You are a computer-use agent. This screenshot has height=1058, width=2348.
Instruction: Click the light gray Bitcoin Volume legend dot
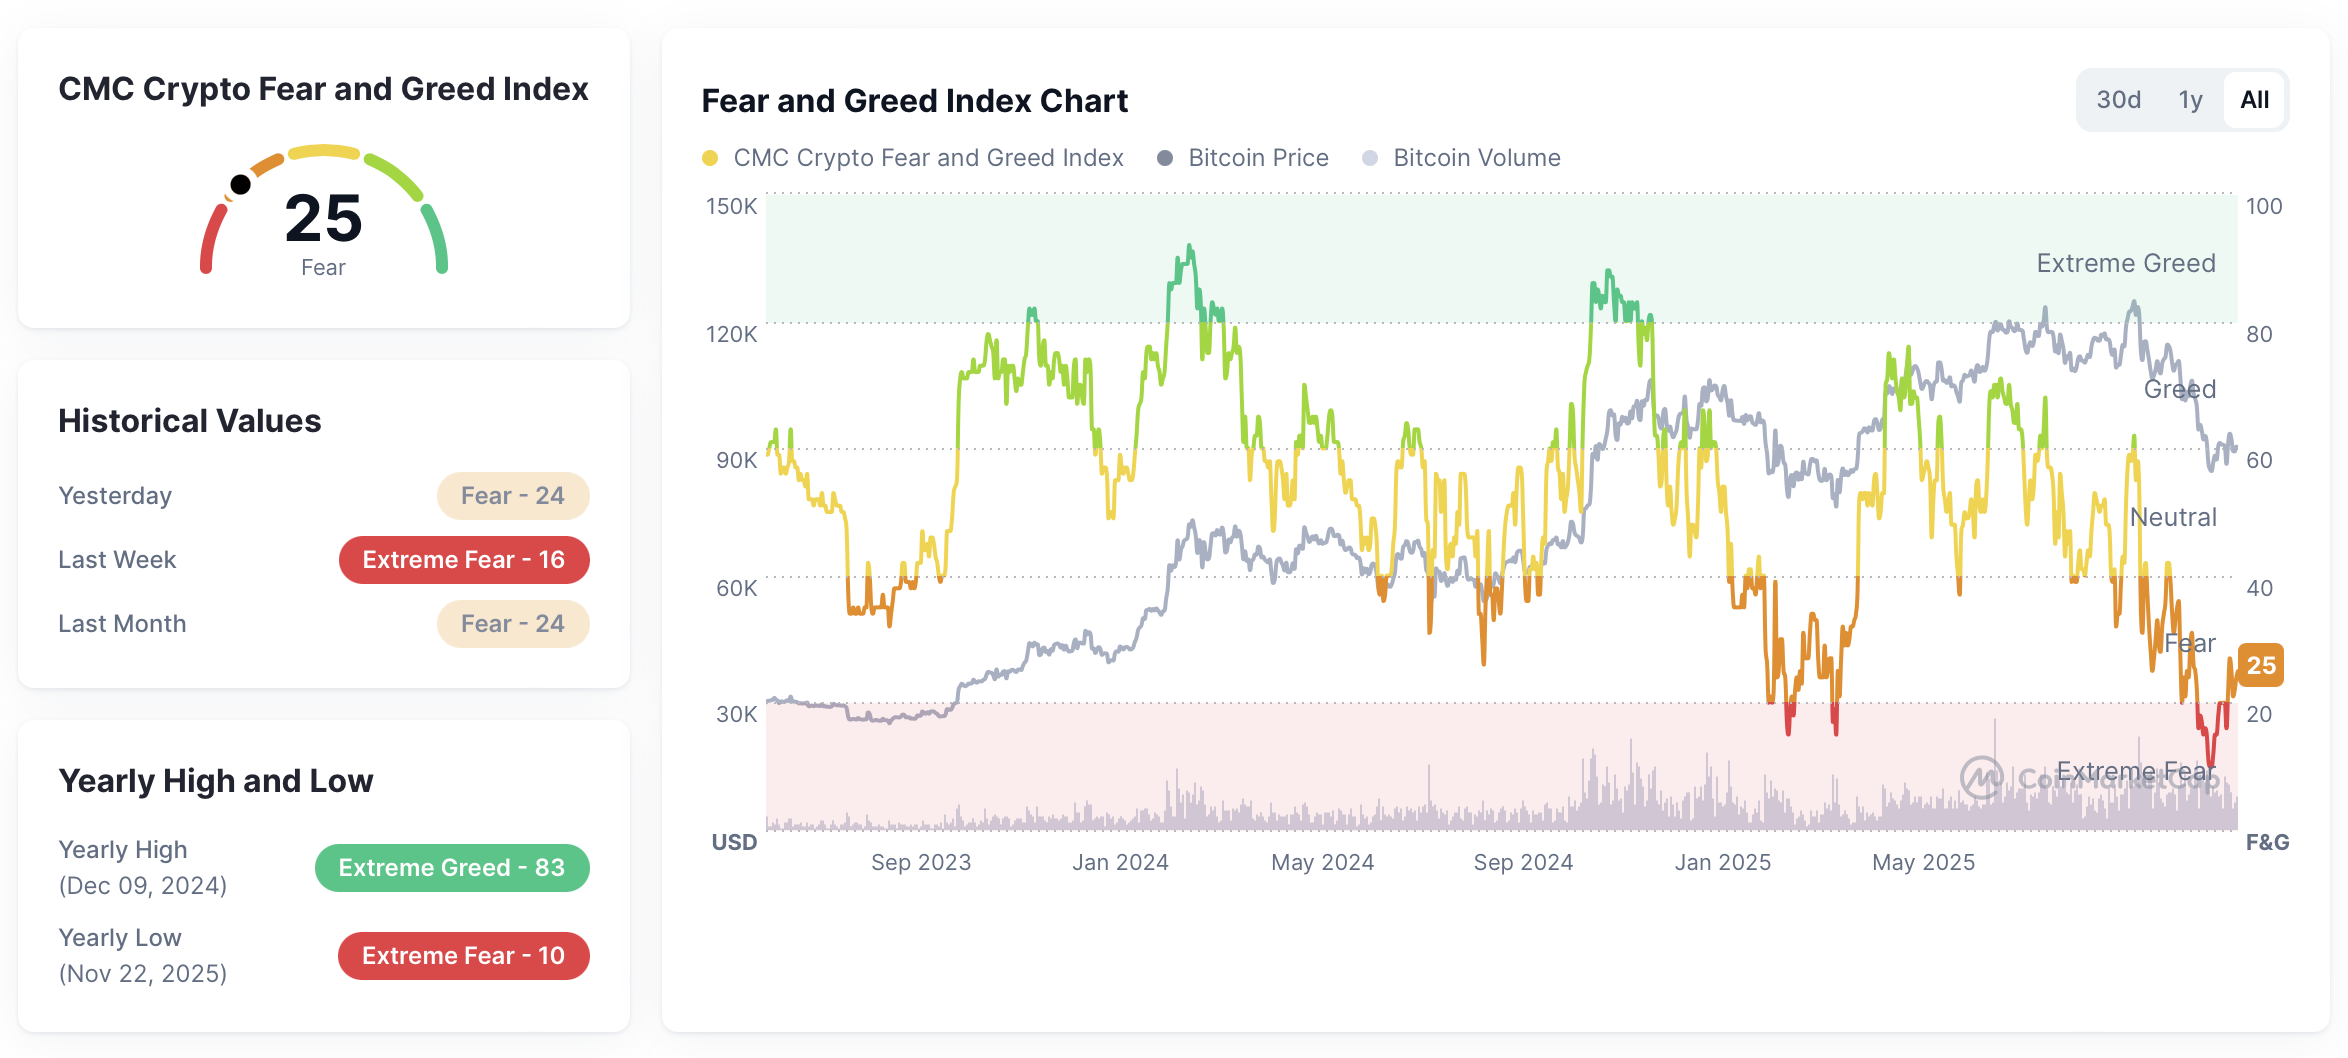coord(1369,157)
